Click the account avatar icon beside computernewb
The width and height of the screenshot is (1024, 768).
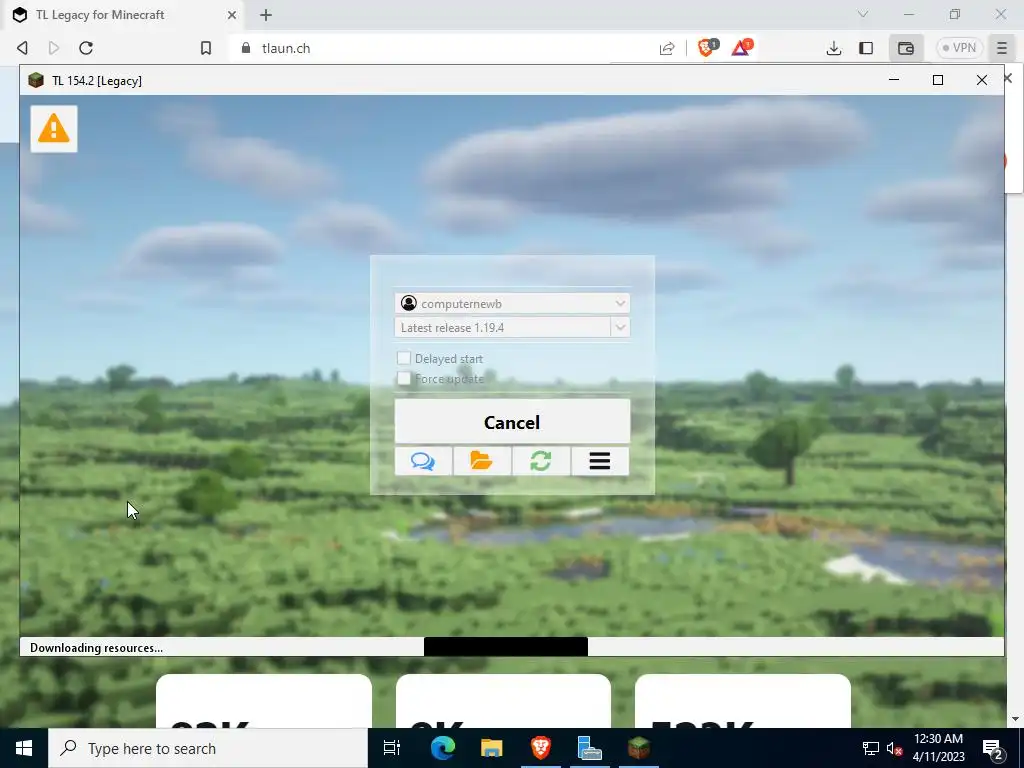click(x=409, y=303)
